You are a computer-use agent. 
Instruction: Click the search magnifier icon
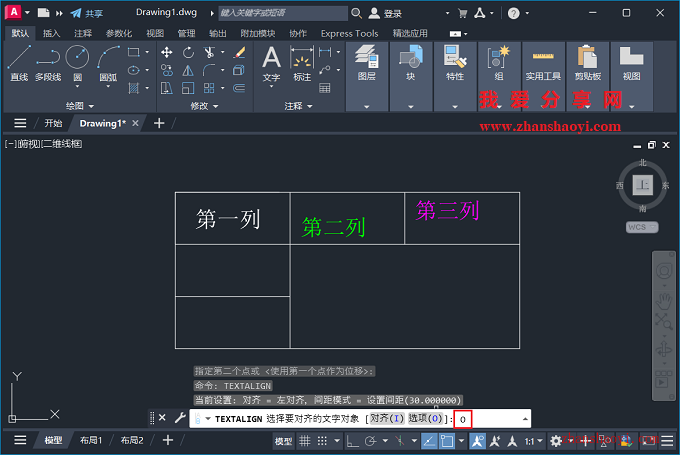coord(356,13)
